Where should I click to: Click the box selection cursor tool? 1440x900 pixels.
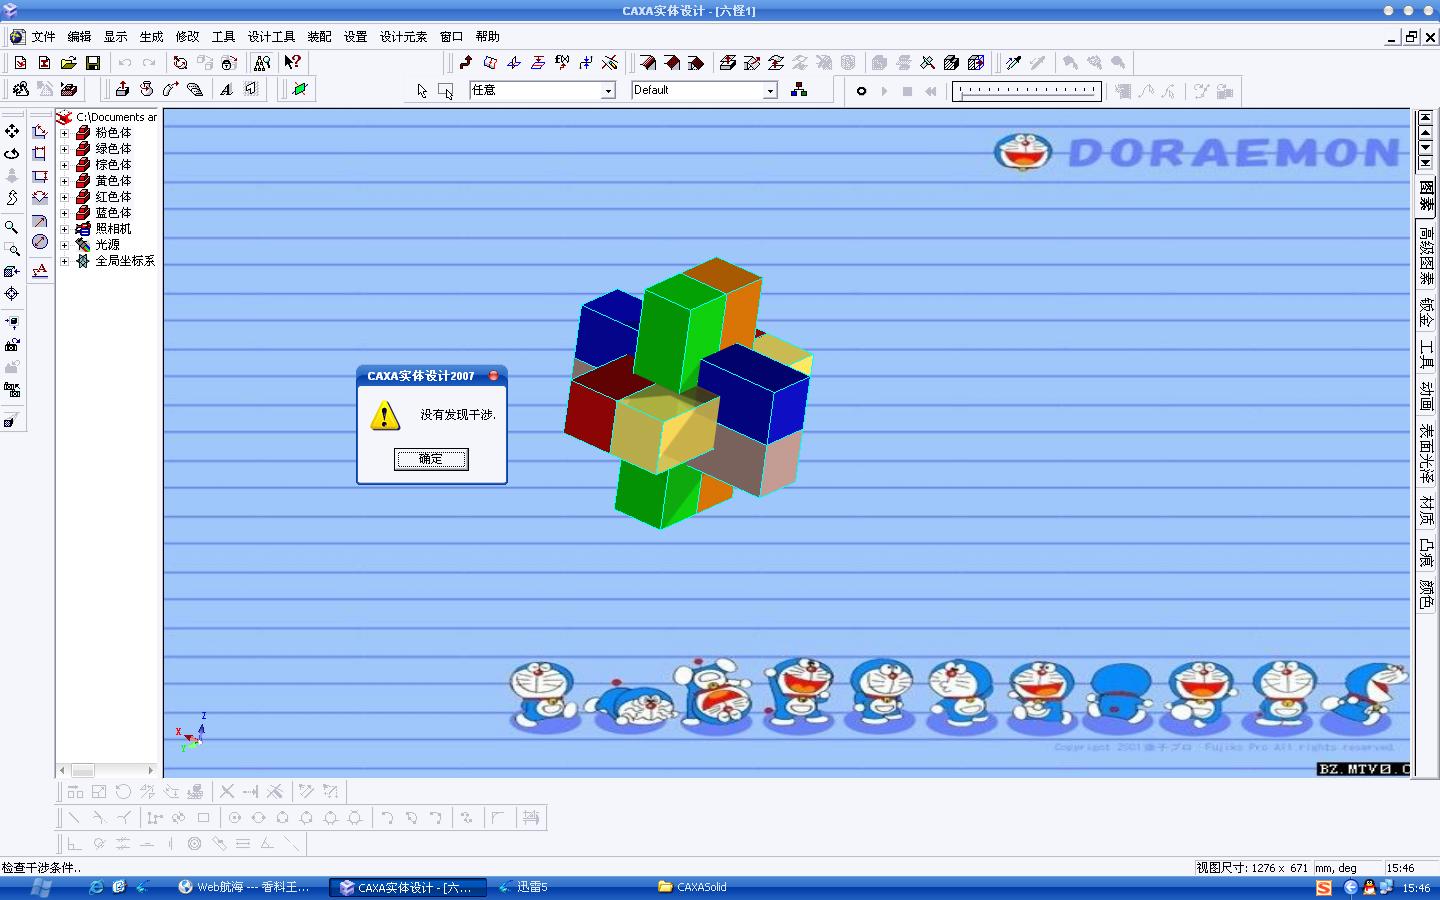446,91
